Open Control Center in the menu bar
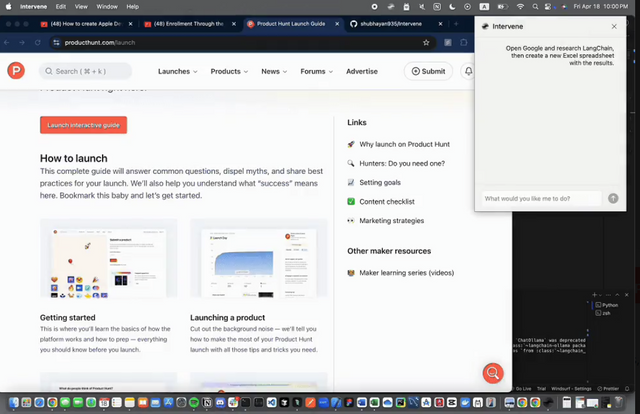 coord(548,7)
